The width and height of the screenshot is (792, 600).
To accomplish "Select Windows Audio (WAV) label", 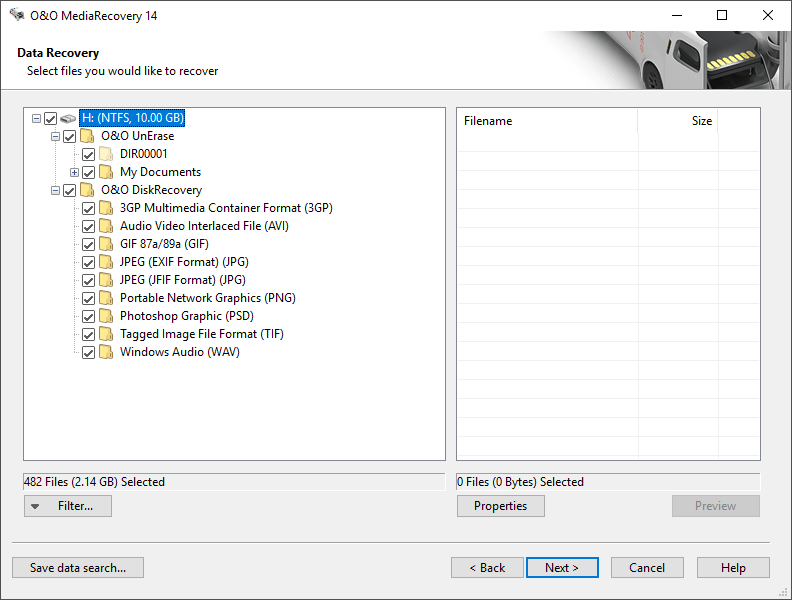I will pyautogui.click(x=179, y=353).
